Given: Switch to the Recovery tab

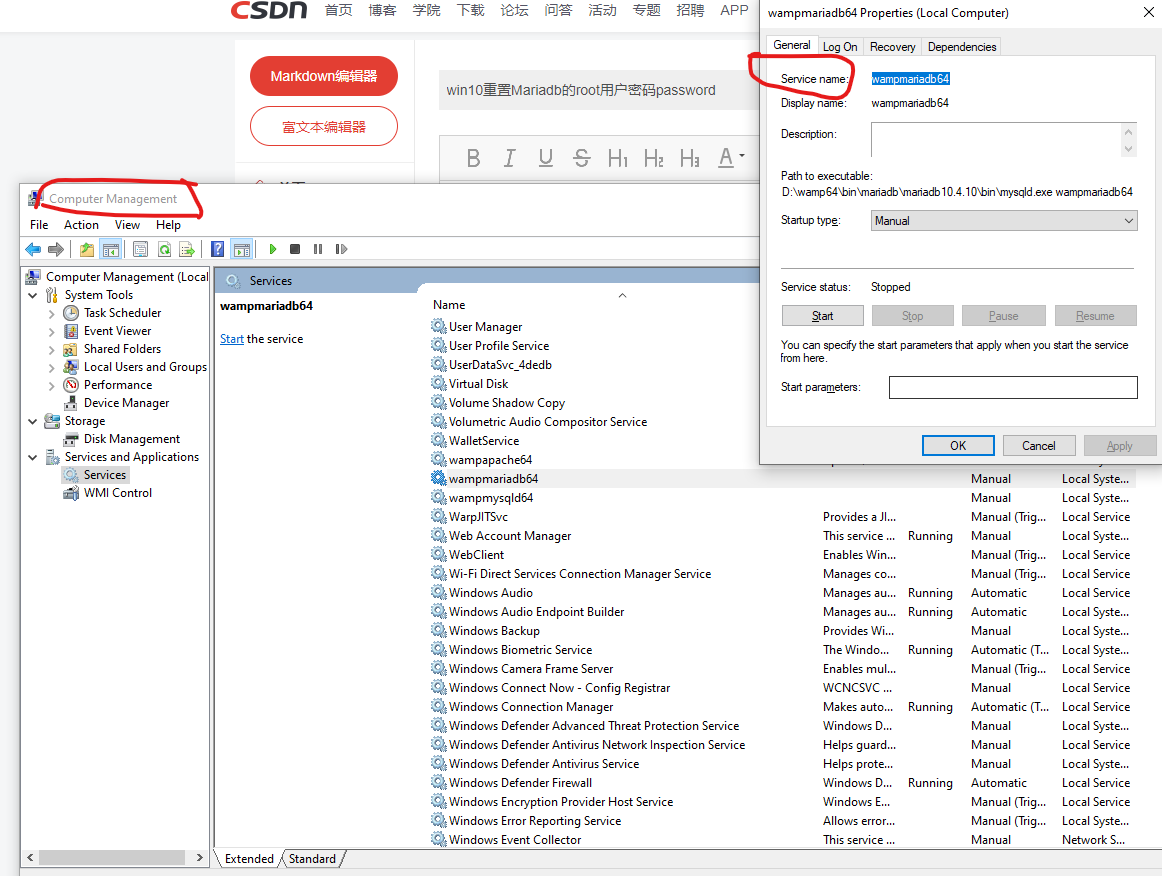Looking at the screenshot, I should point(892,46).
